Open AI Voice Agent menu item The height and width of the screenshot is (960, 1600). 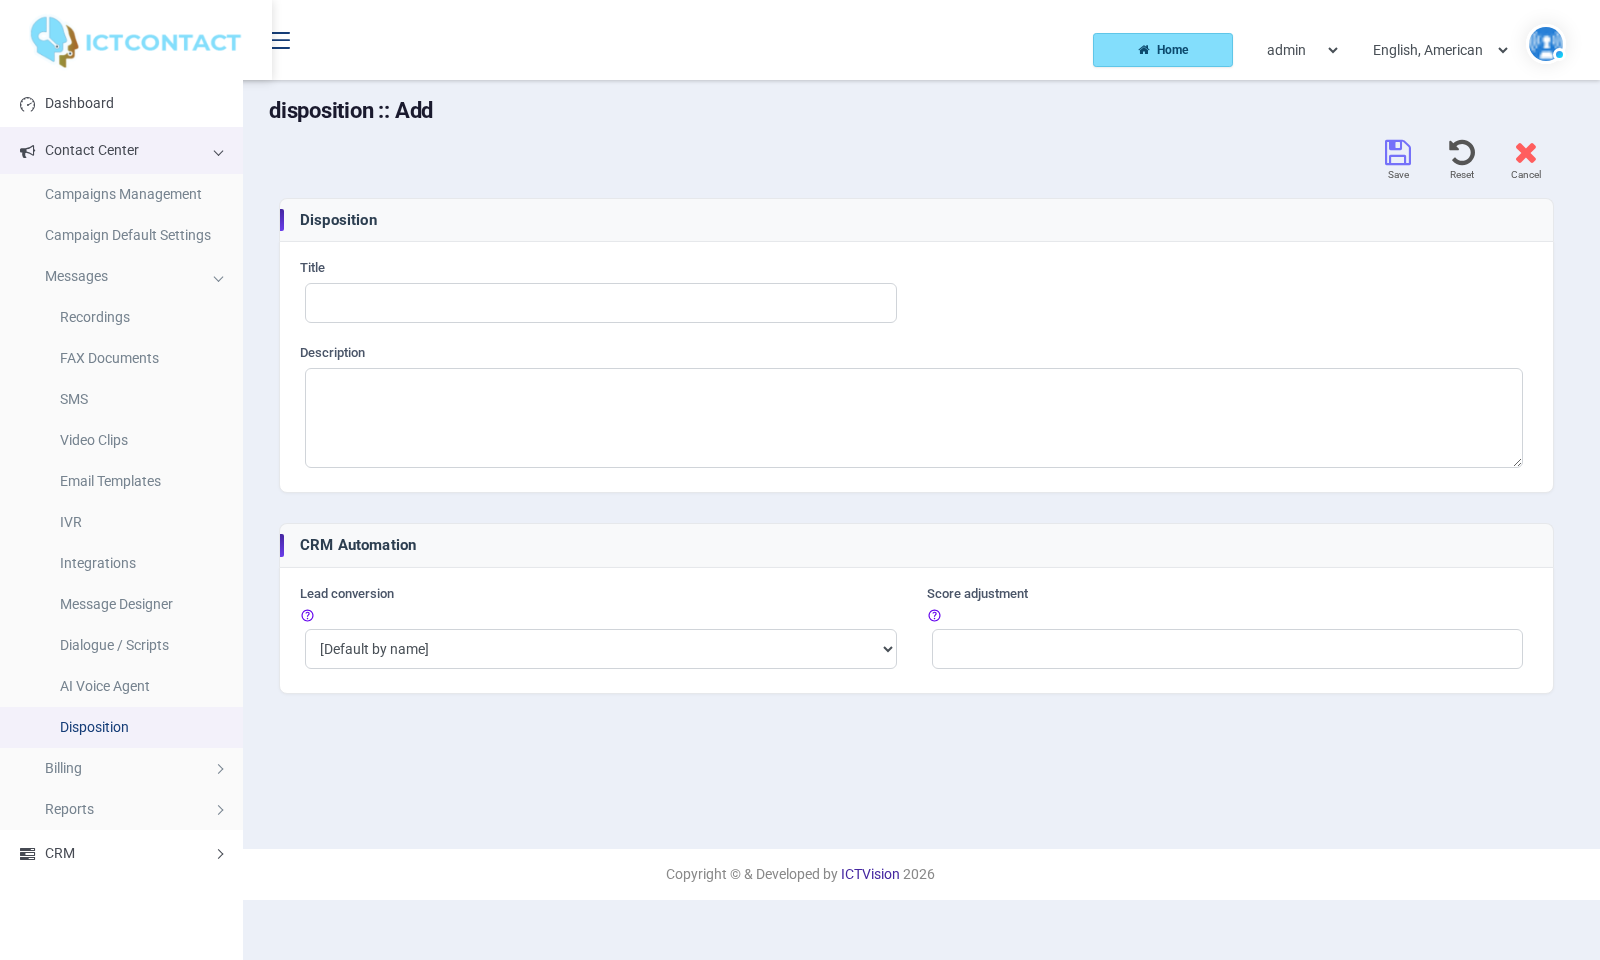[x=105, y=686]
